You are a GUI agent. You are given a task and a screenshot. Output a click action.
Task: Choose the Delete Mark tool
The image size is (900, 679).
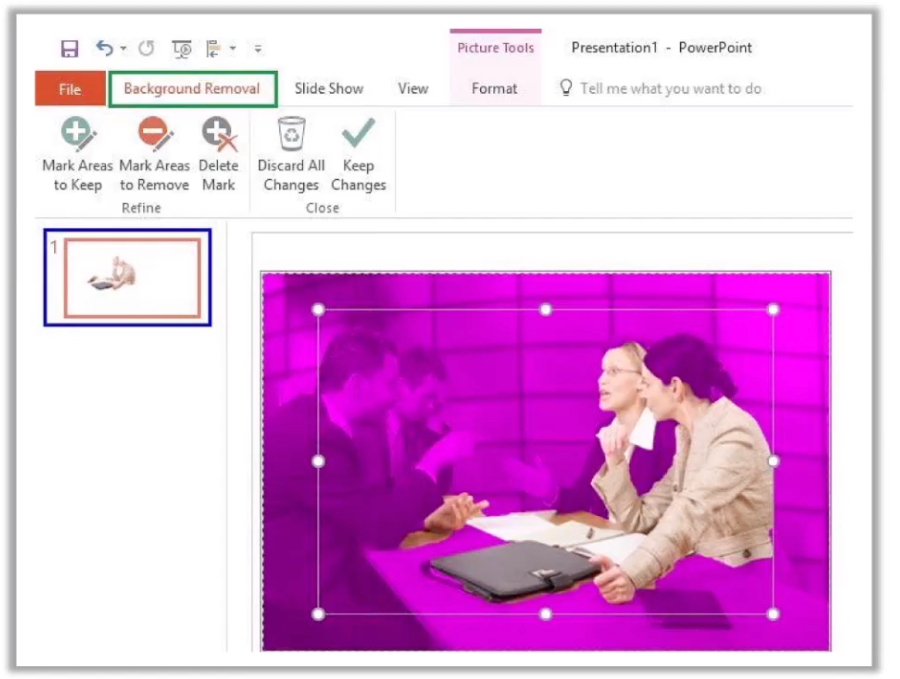[219, 154]
